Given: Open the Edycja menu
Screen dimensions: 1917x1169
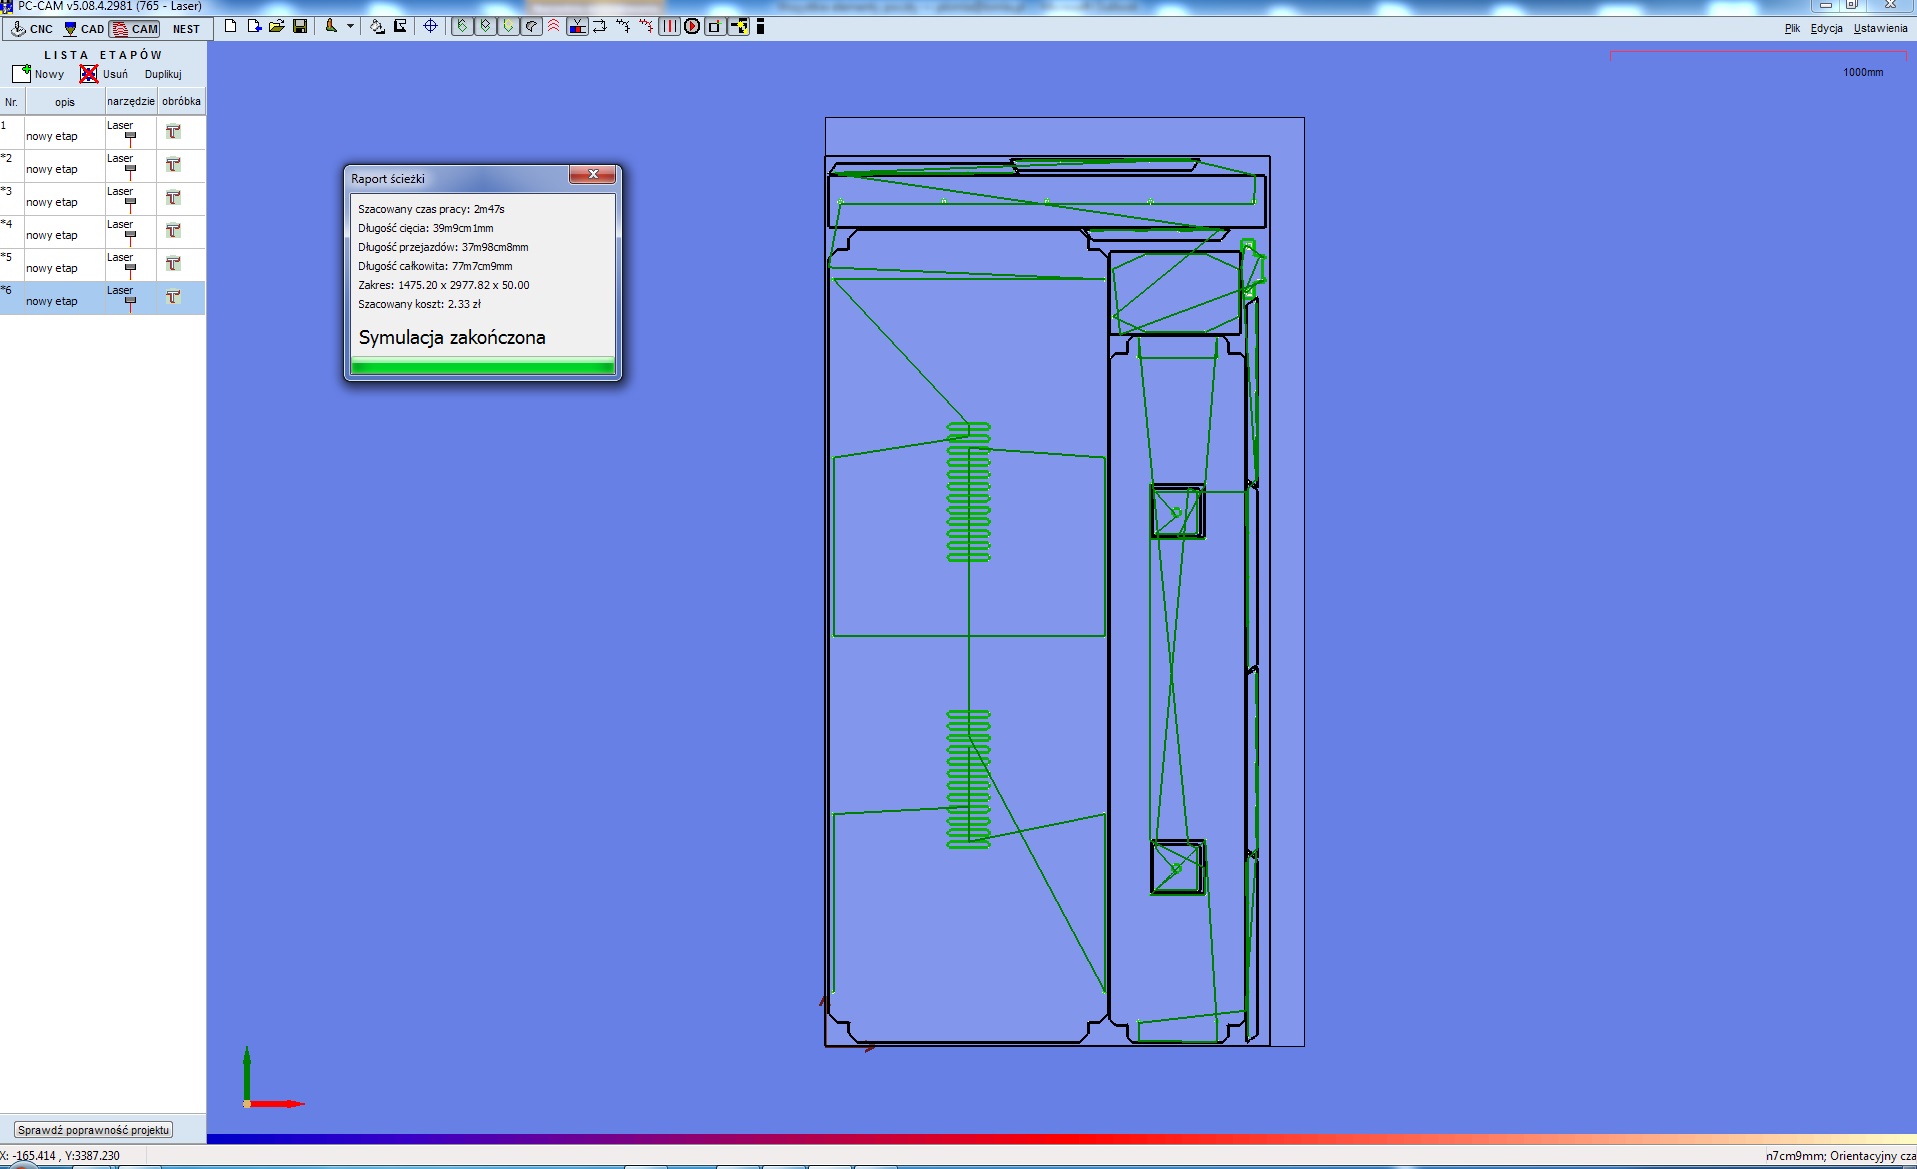Looking at the screenshot, I should (1826, 28).
